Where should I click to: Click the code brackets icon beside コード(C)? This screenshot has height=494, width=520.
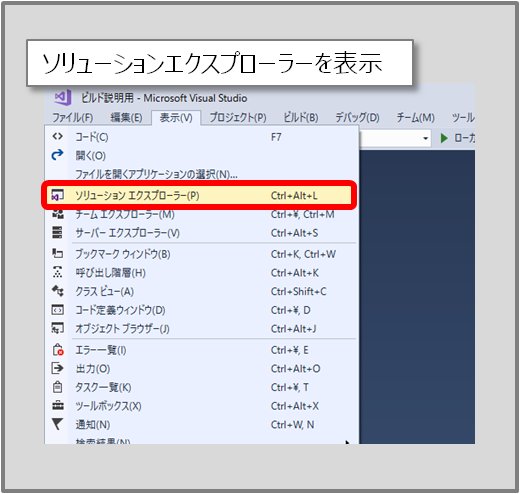point(57,137)
